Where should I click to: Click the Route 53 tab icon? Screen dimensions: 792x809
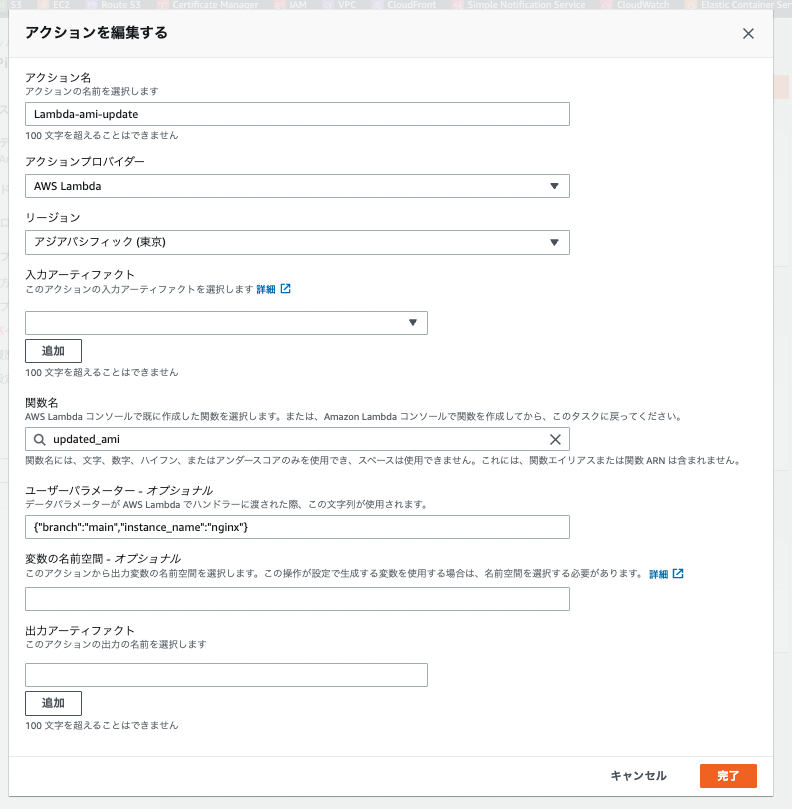click(90, 5)
